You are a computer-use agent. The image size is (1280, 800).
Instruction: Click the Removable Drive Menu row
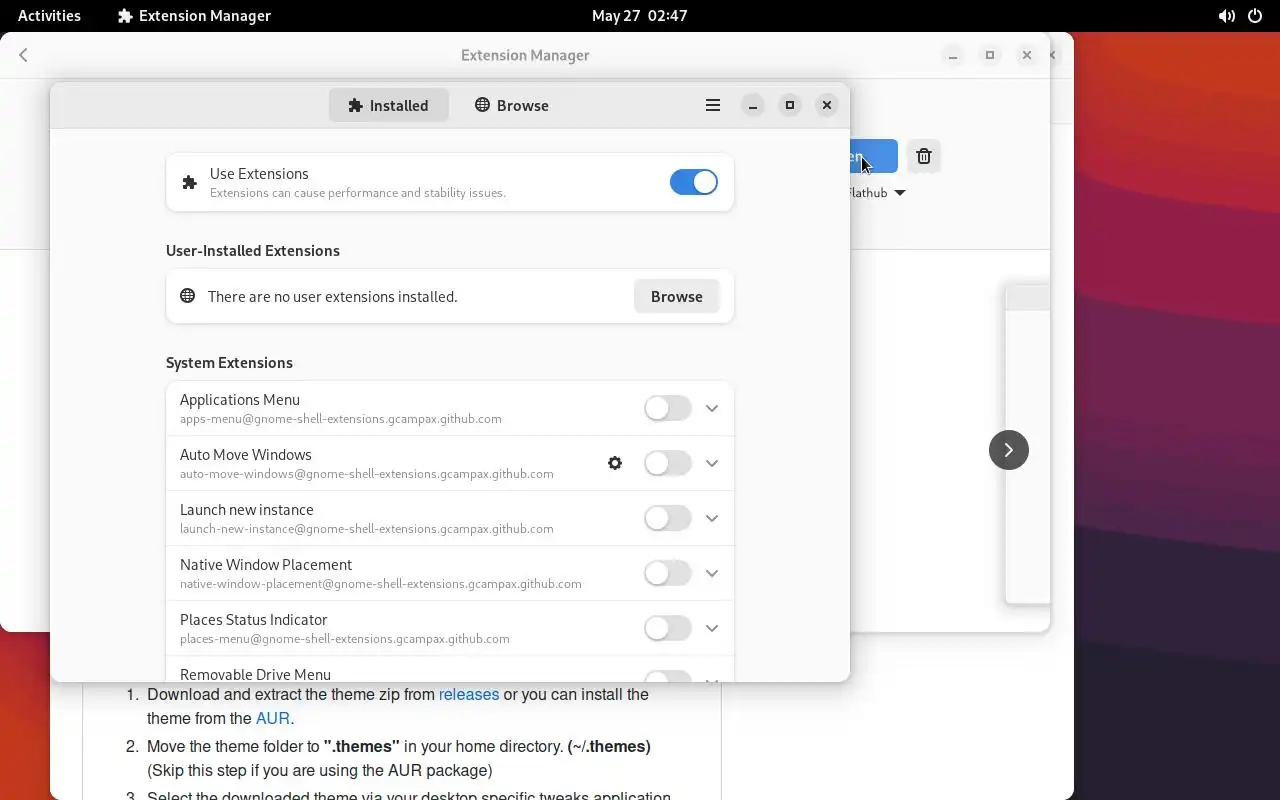point(450,670)
